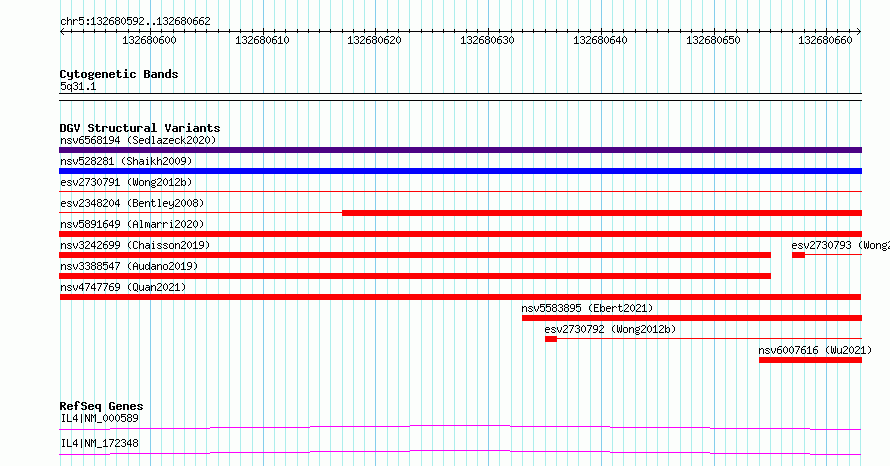The image size is (890, 466).
Task: Click the esv2348204 (Bentley2008) label
Action: tap(132, 203)
